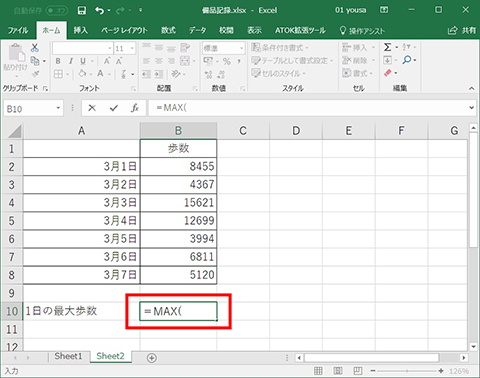The width and height of the screenshot is (480, 378).
Task: Add a new sheet with plus button
Action: [x=152, y=358]
